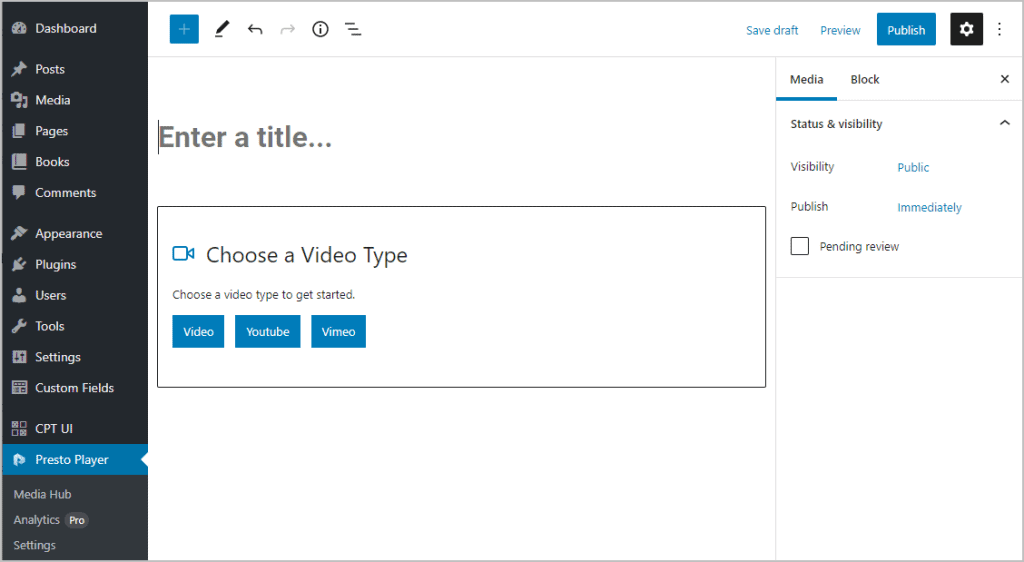Click the Appearance brush icon

(20, 233)
